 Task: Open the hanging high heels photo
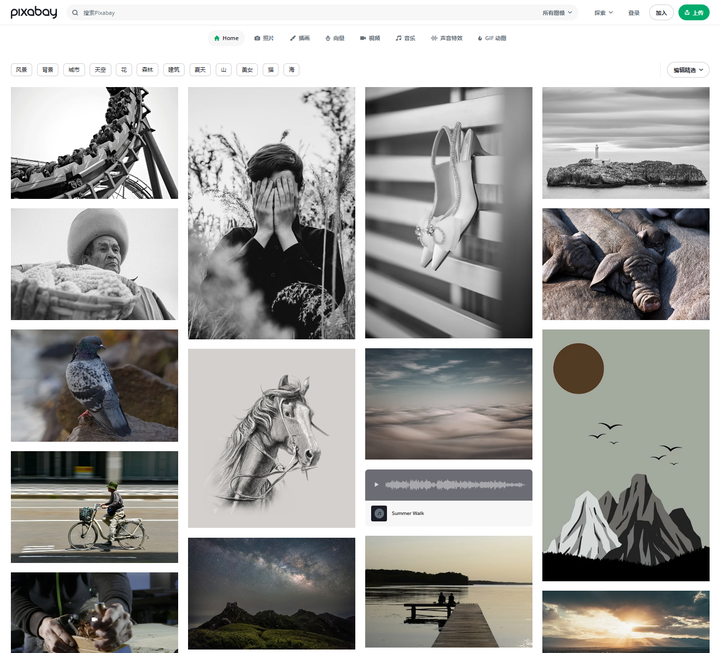449,213
